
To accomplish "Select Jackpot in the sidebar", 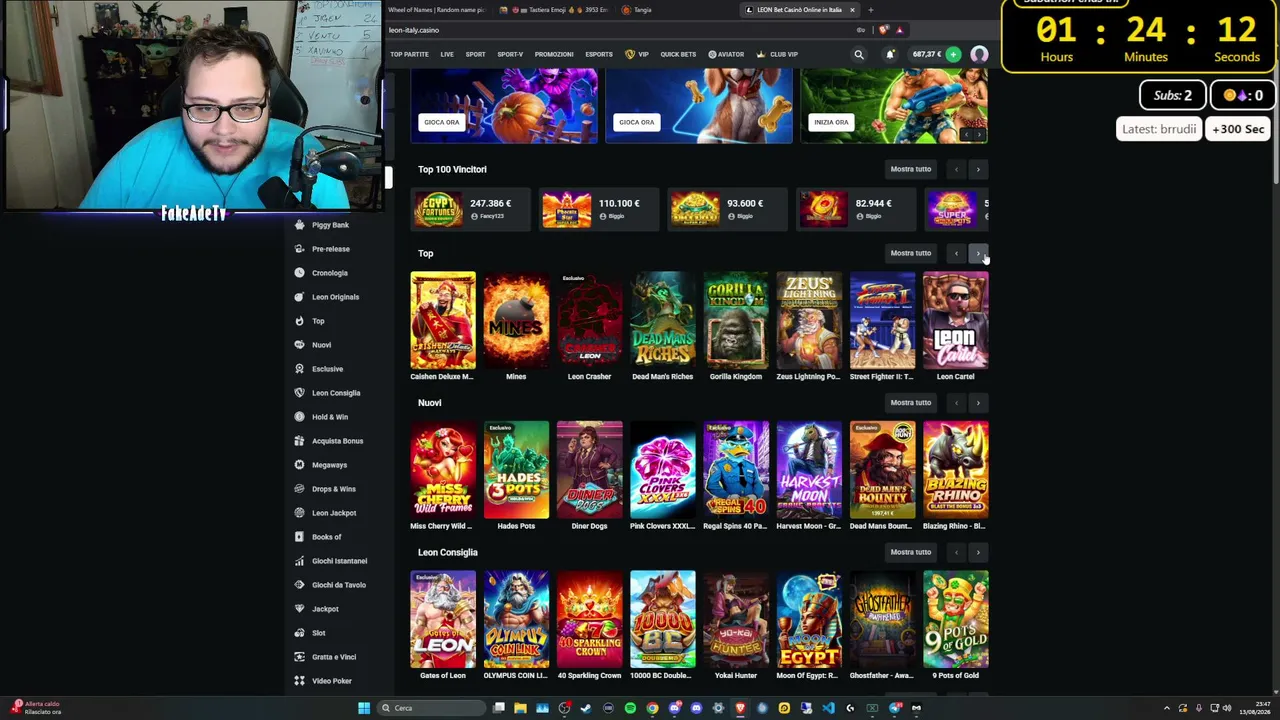I will (x=325, y=609).
